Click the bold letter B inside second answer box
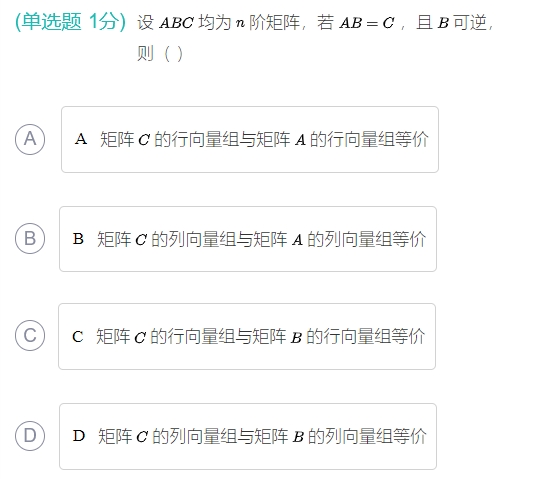The height and width of the screenshot is (479, 535). (x=78, y=238)
